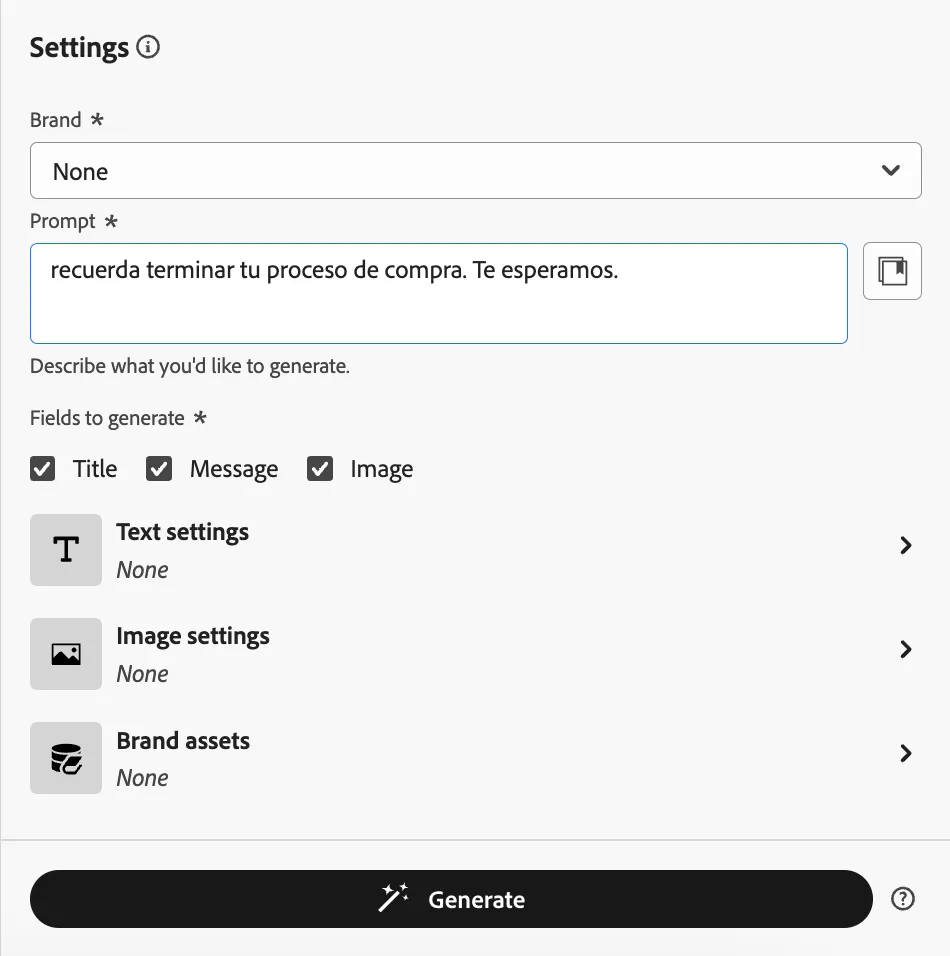Screen dimensions: 950x956
Task: Click the Image settings picture icon
Action: pyautogui.click(x=66, y=654)
